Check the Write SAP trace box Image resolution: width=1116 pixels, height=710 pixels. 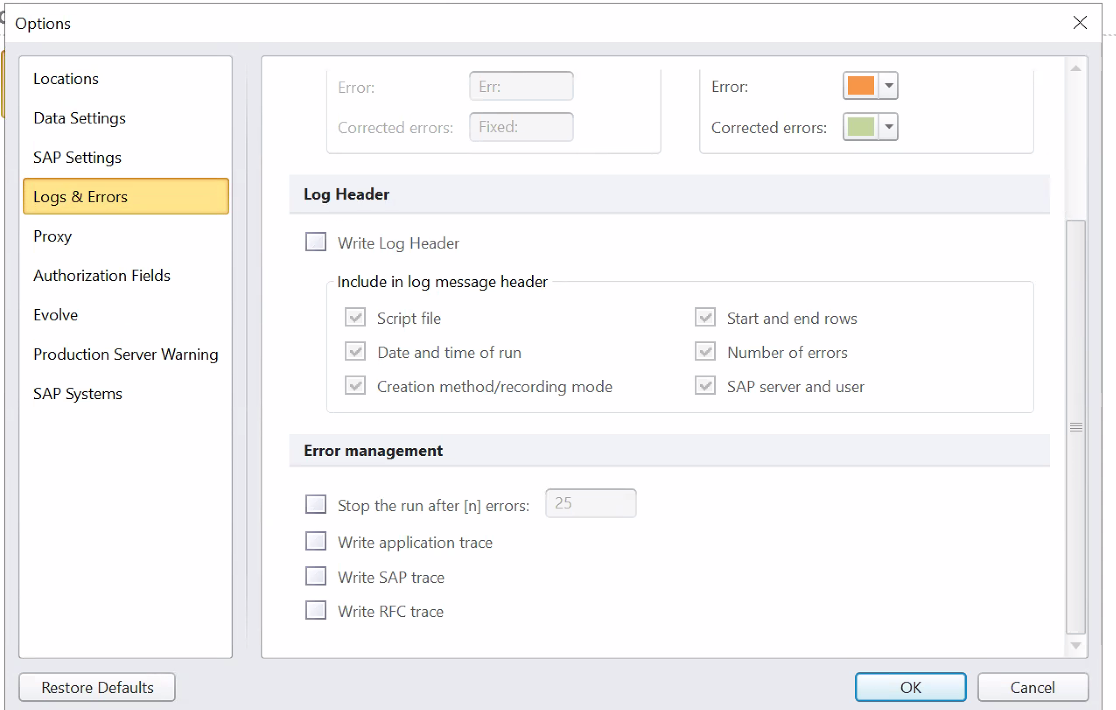316,577
